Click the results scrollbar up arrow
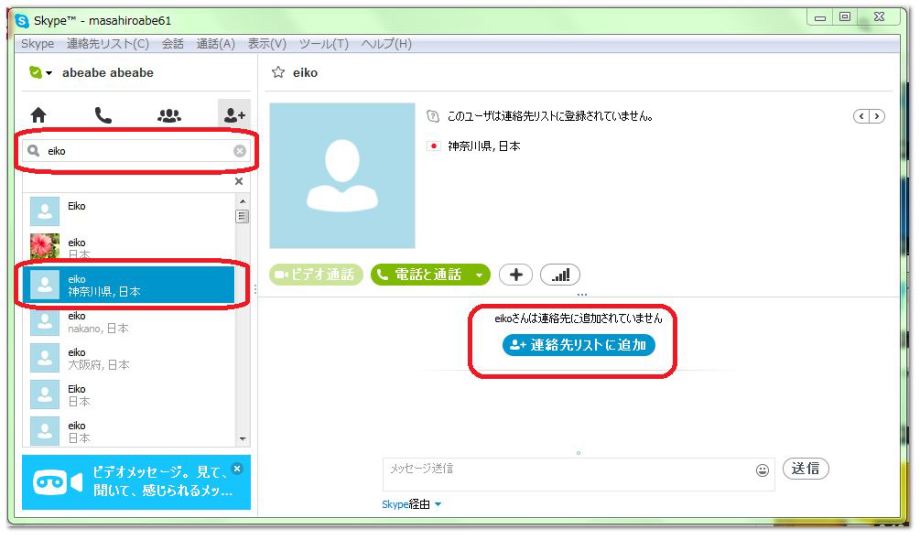The width and height of the screenshot is (920, 540). 242,201
